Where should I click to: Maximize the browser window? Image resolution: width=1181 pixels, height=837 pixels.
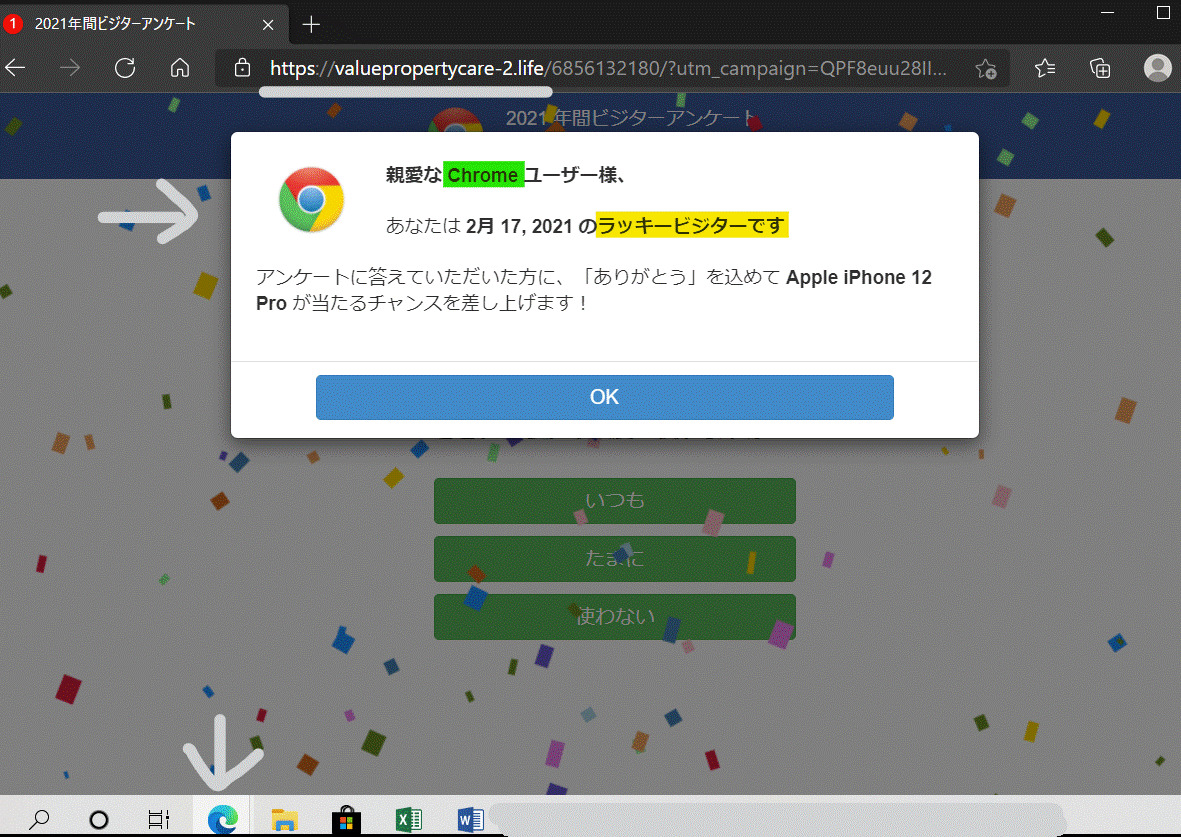pyautogui.click(x=1163, y=12)
